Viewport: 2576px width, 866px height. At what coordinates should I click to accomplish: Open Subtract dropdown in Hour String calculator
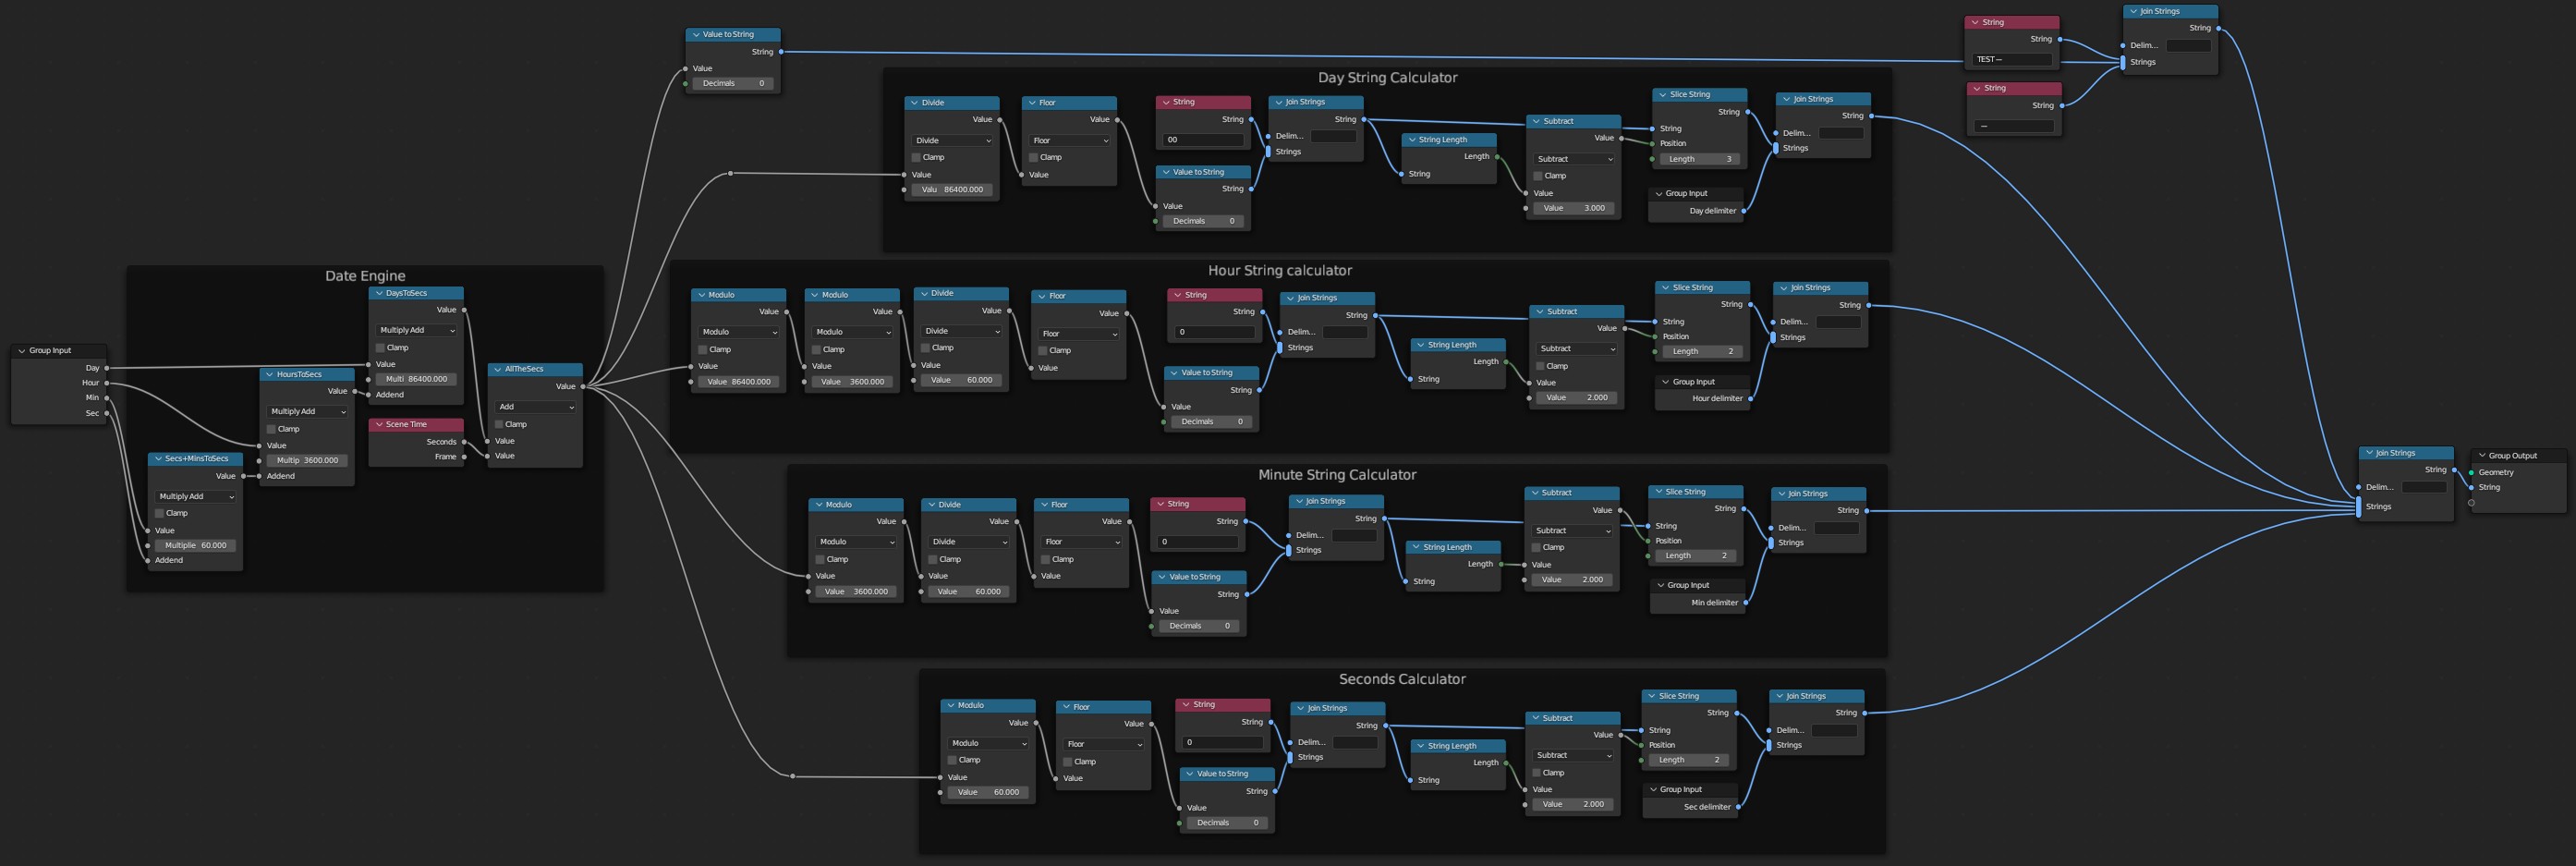[1576, 349]
